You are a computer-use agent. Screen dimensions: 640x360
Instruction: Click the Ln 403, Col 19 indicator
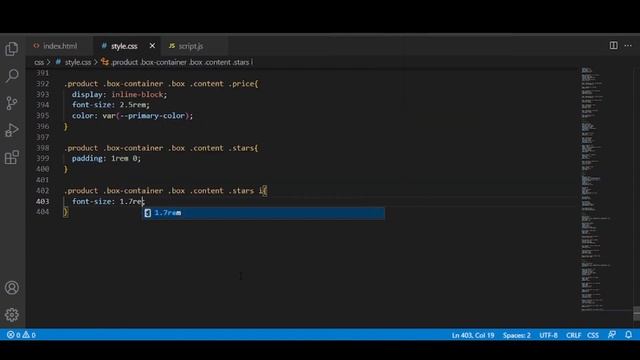coord(473,335)
